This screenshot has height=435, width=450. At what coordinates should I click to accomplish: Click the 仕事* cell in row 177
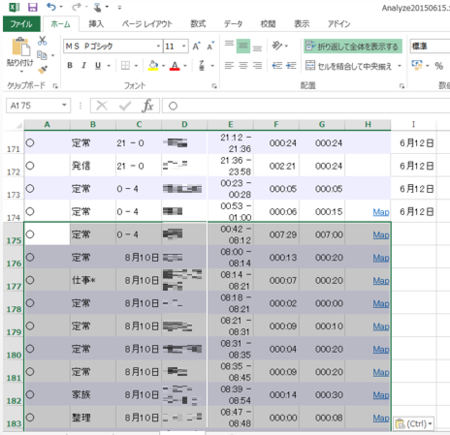93,280
